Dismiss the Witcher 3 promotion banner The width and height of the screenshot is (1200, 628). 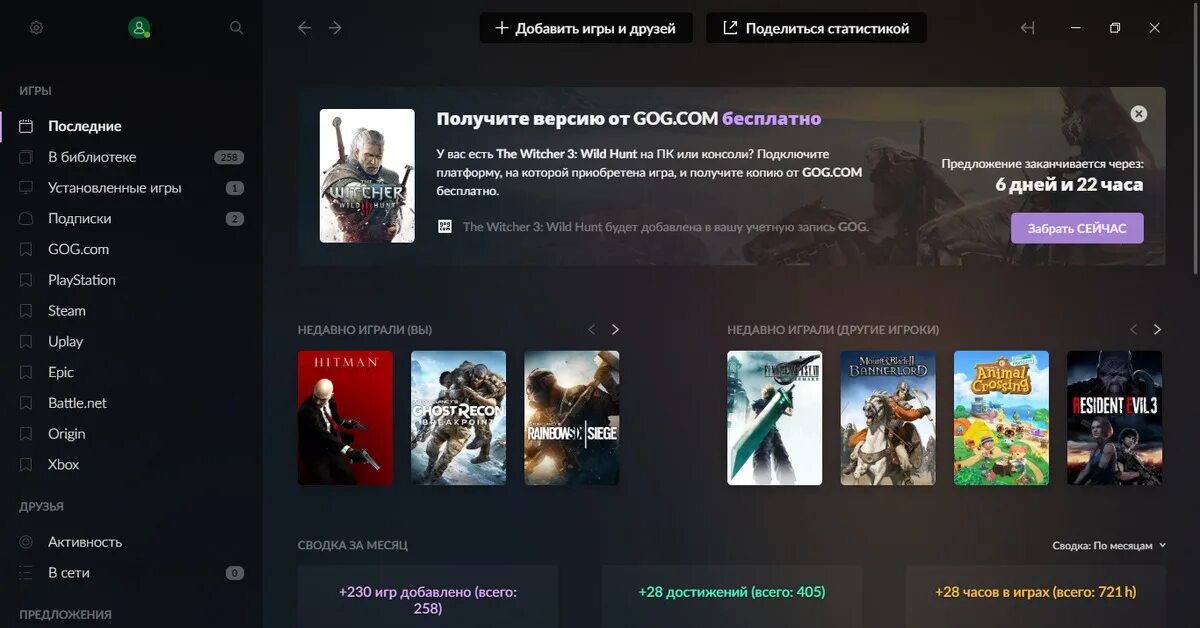1138,114
